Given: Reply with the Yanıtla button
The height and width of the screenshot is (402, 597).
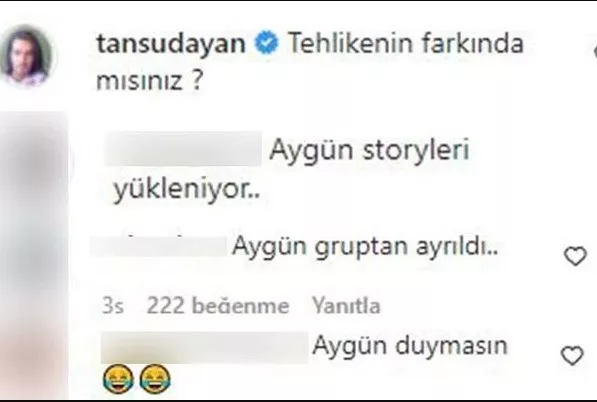Looking at the screenshot, I should pyautogui.click(x=346, y=306).
